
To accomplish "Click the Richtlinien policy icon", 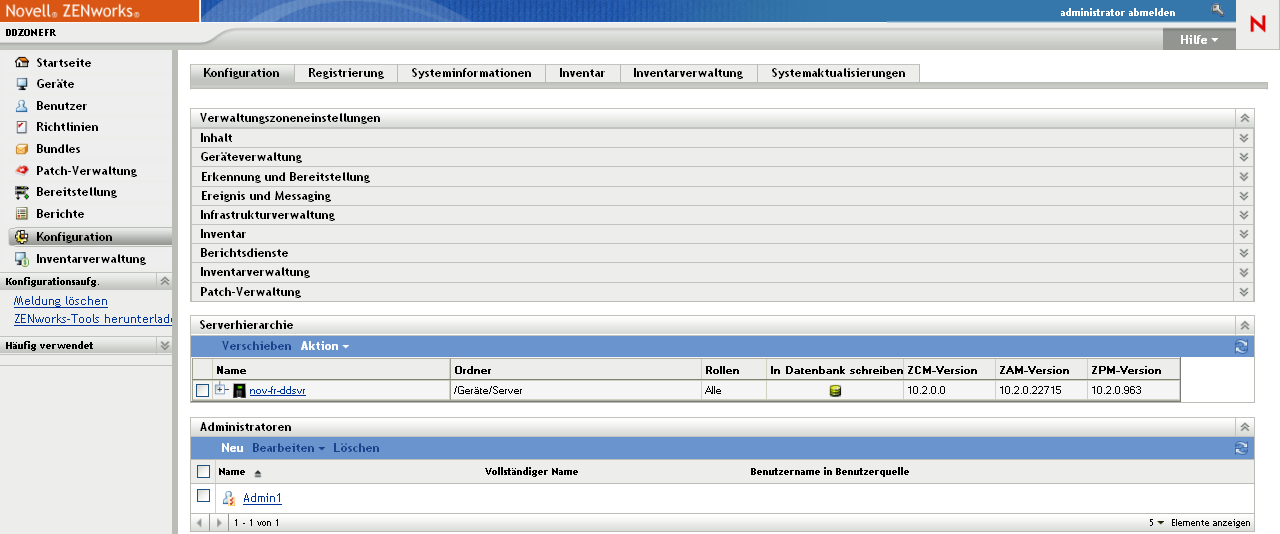I will (22, 127).
